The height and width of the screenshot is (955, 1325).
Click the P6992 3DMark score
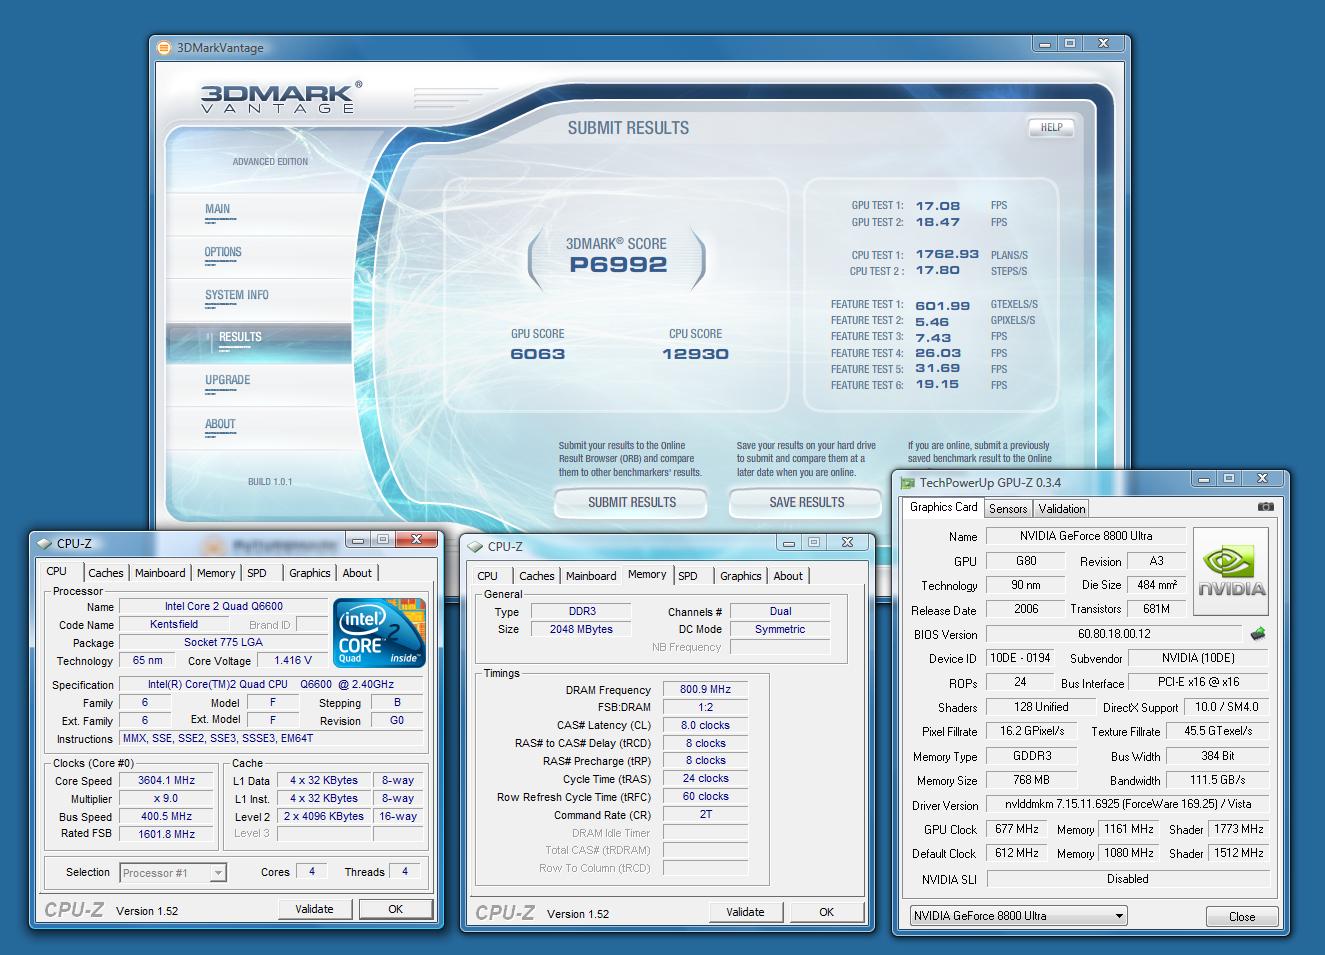[618, 265]
